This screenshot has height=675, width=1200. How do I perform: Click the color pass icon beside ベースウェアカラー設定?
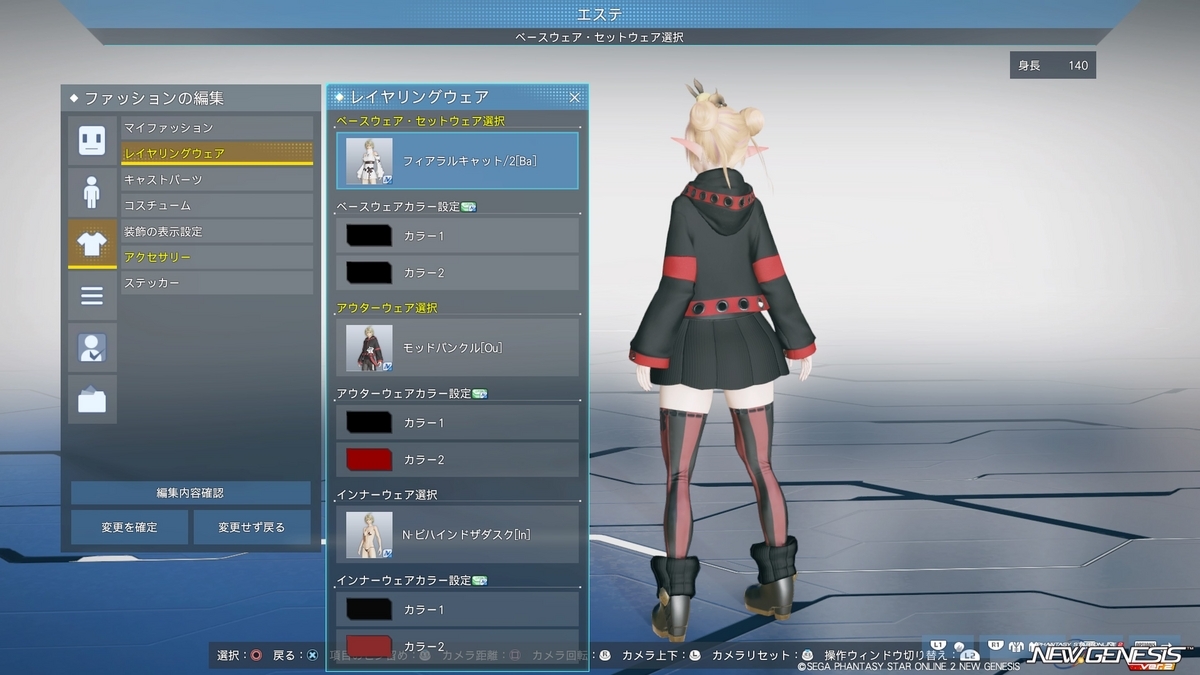(469, 207)
